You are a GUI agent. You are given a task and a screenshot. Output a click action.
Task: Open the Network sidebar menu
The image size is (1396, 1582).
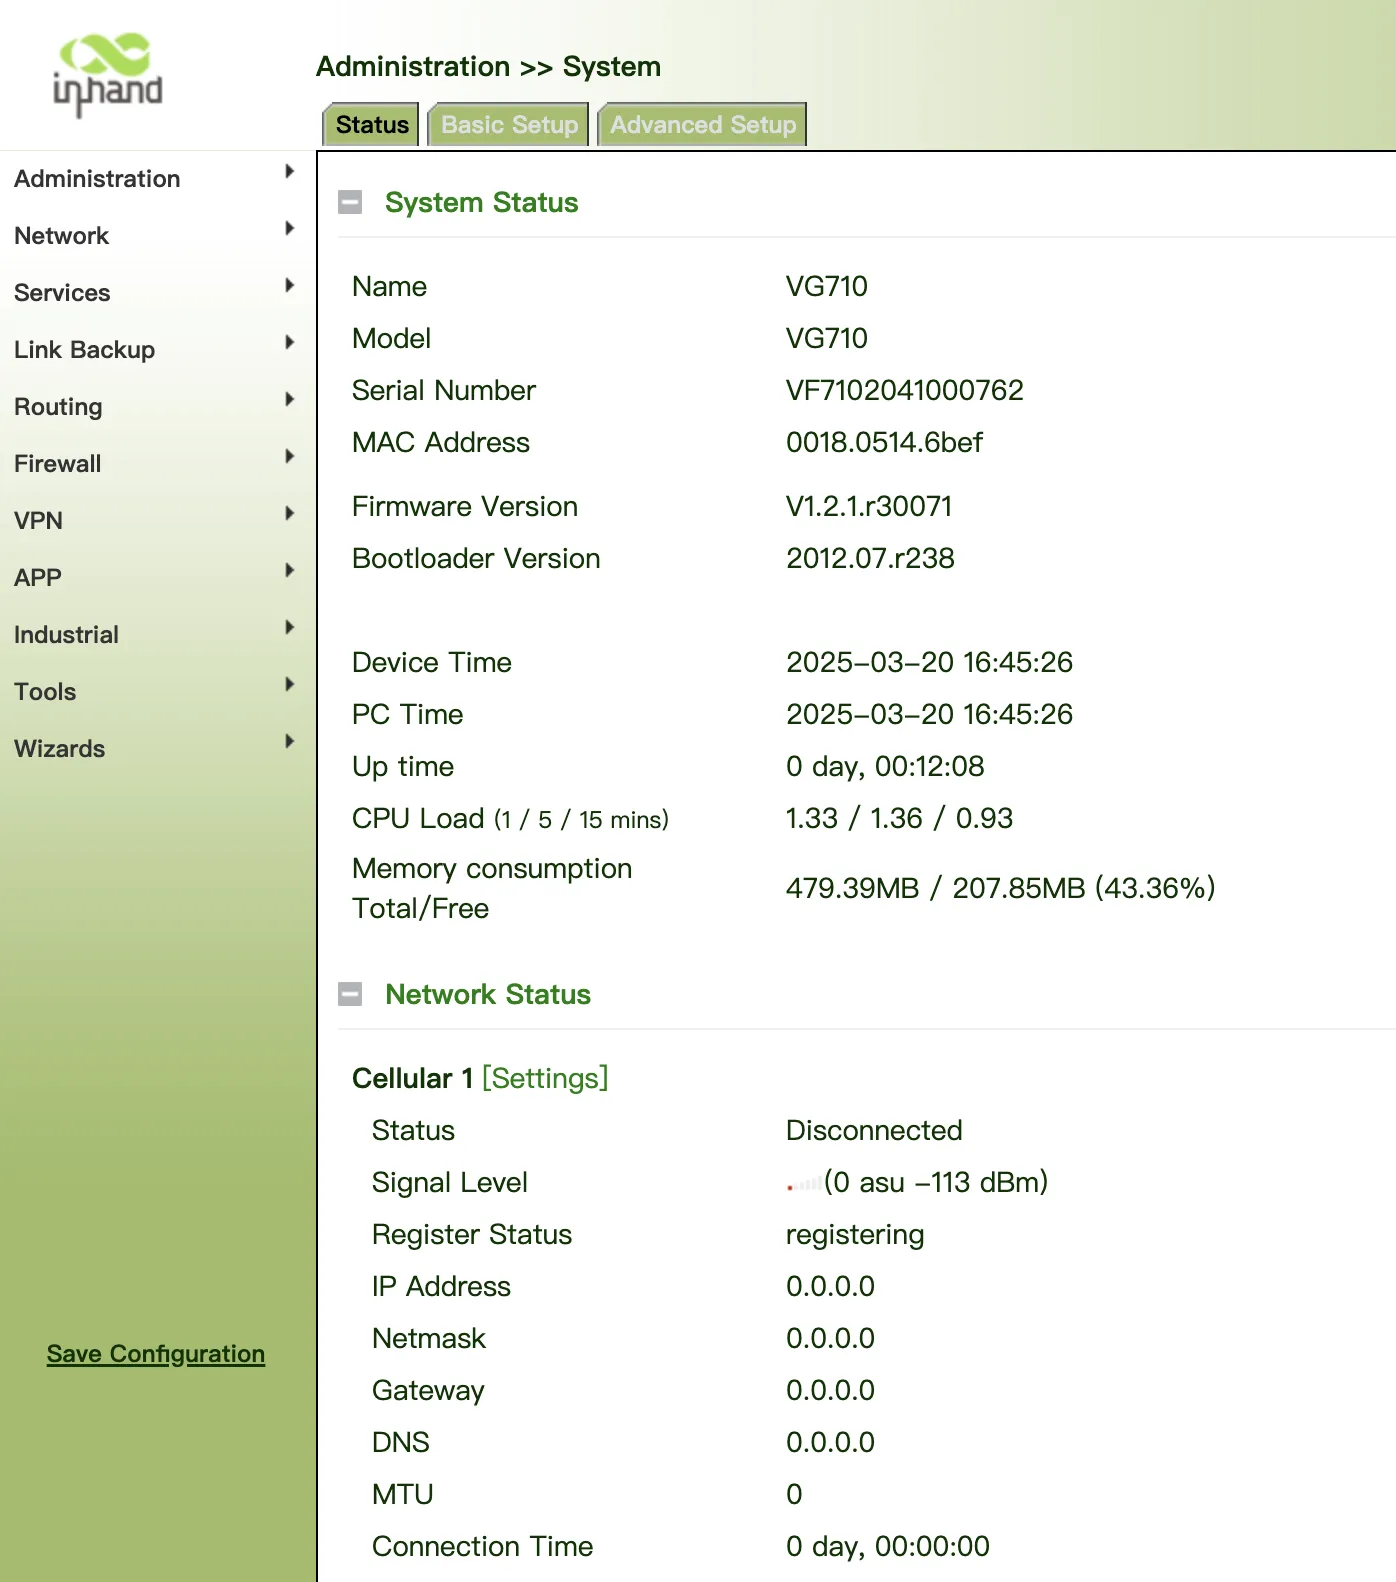pyautogui.click(x=61, y=236)
